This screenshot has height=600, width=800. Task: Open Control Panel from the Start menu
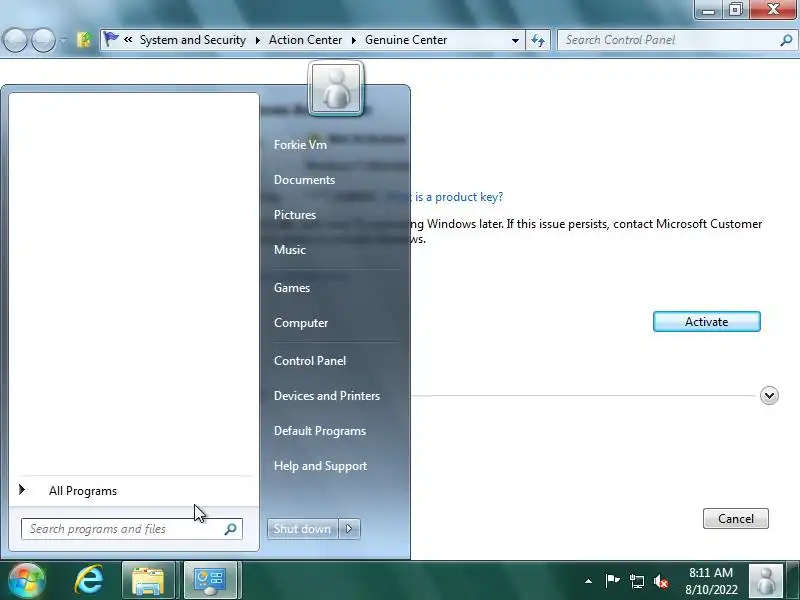point(310,361)
